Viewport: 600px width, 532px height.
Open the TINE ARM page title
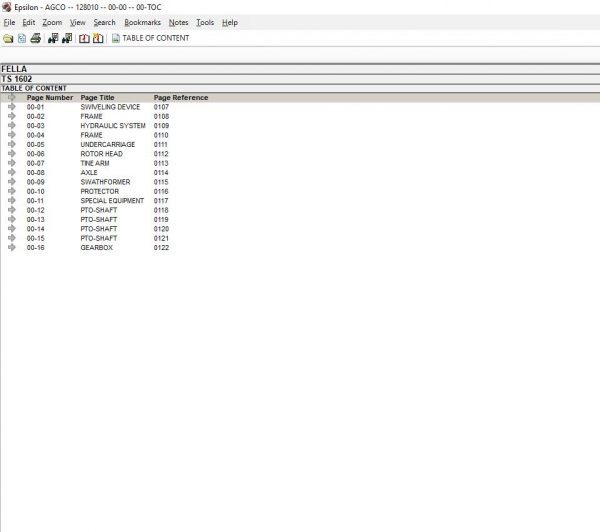95,163
